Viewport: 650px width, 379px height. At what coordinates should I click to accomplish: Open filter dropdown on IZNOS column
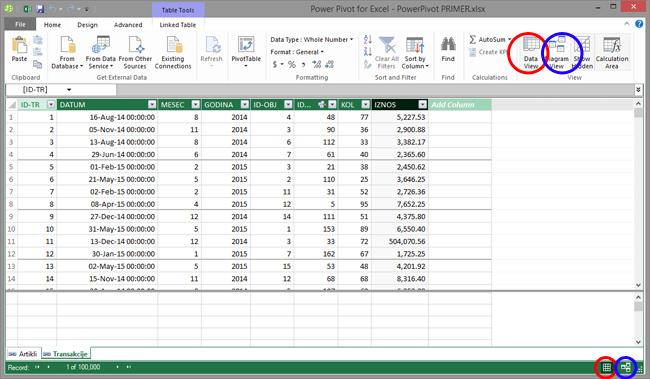pos(422,104)
